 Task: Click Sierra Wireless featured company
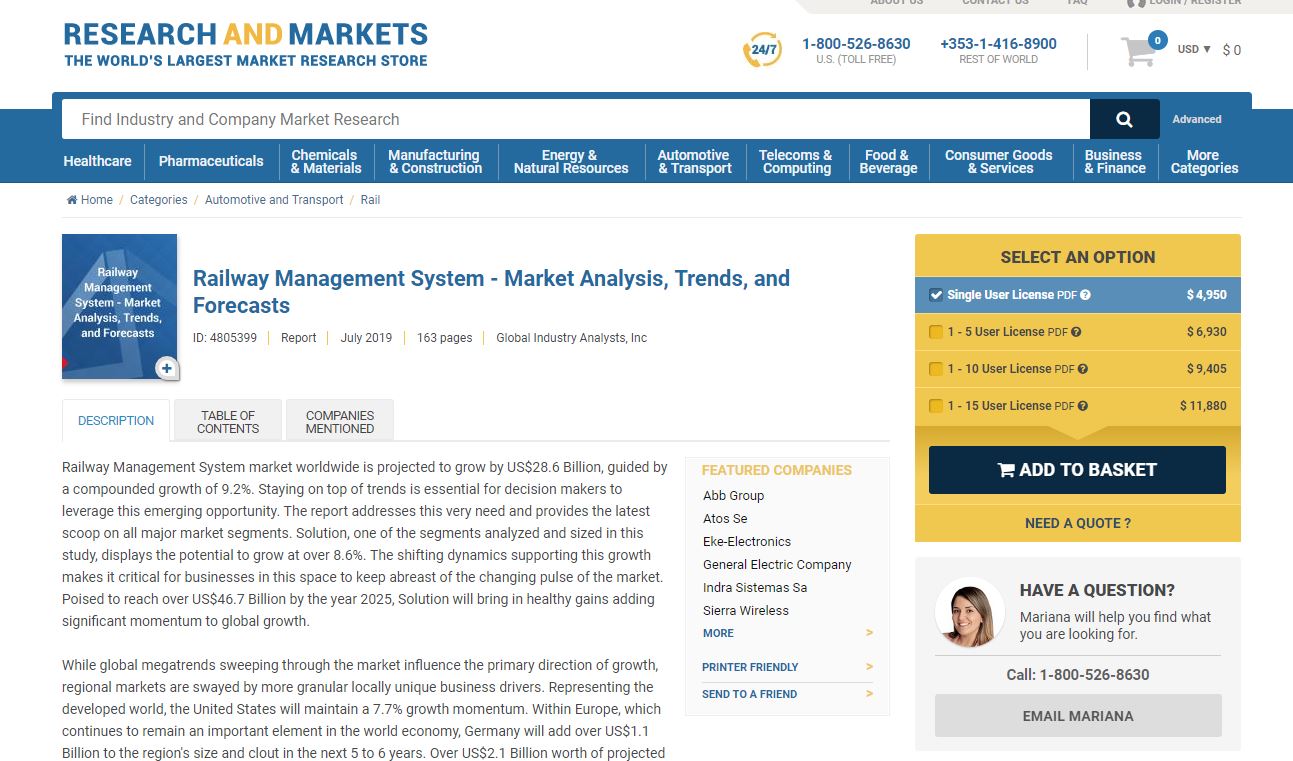click(x=746, y=611)
